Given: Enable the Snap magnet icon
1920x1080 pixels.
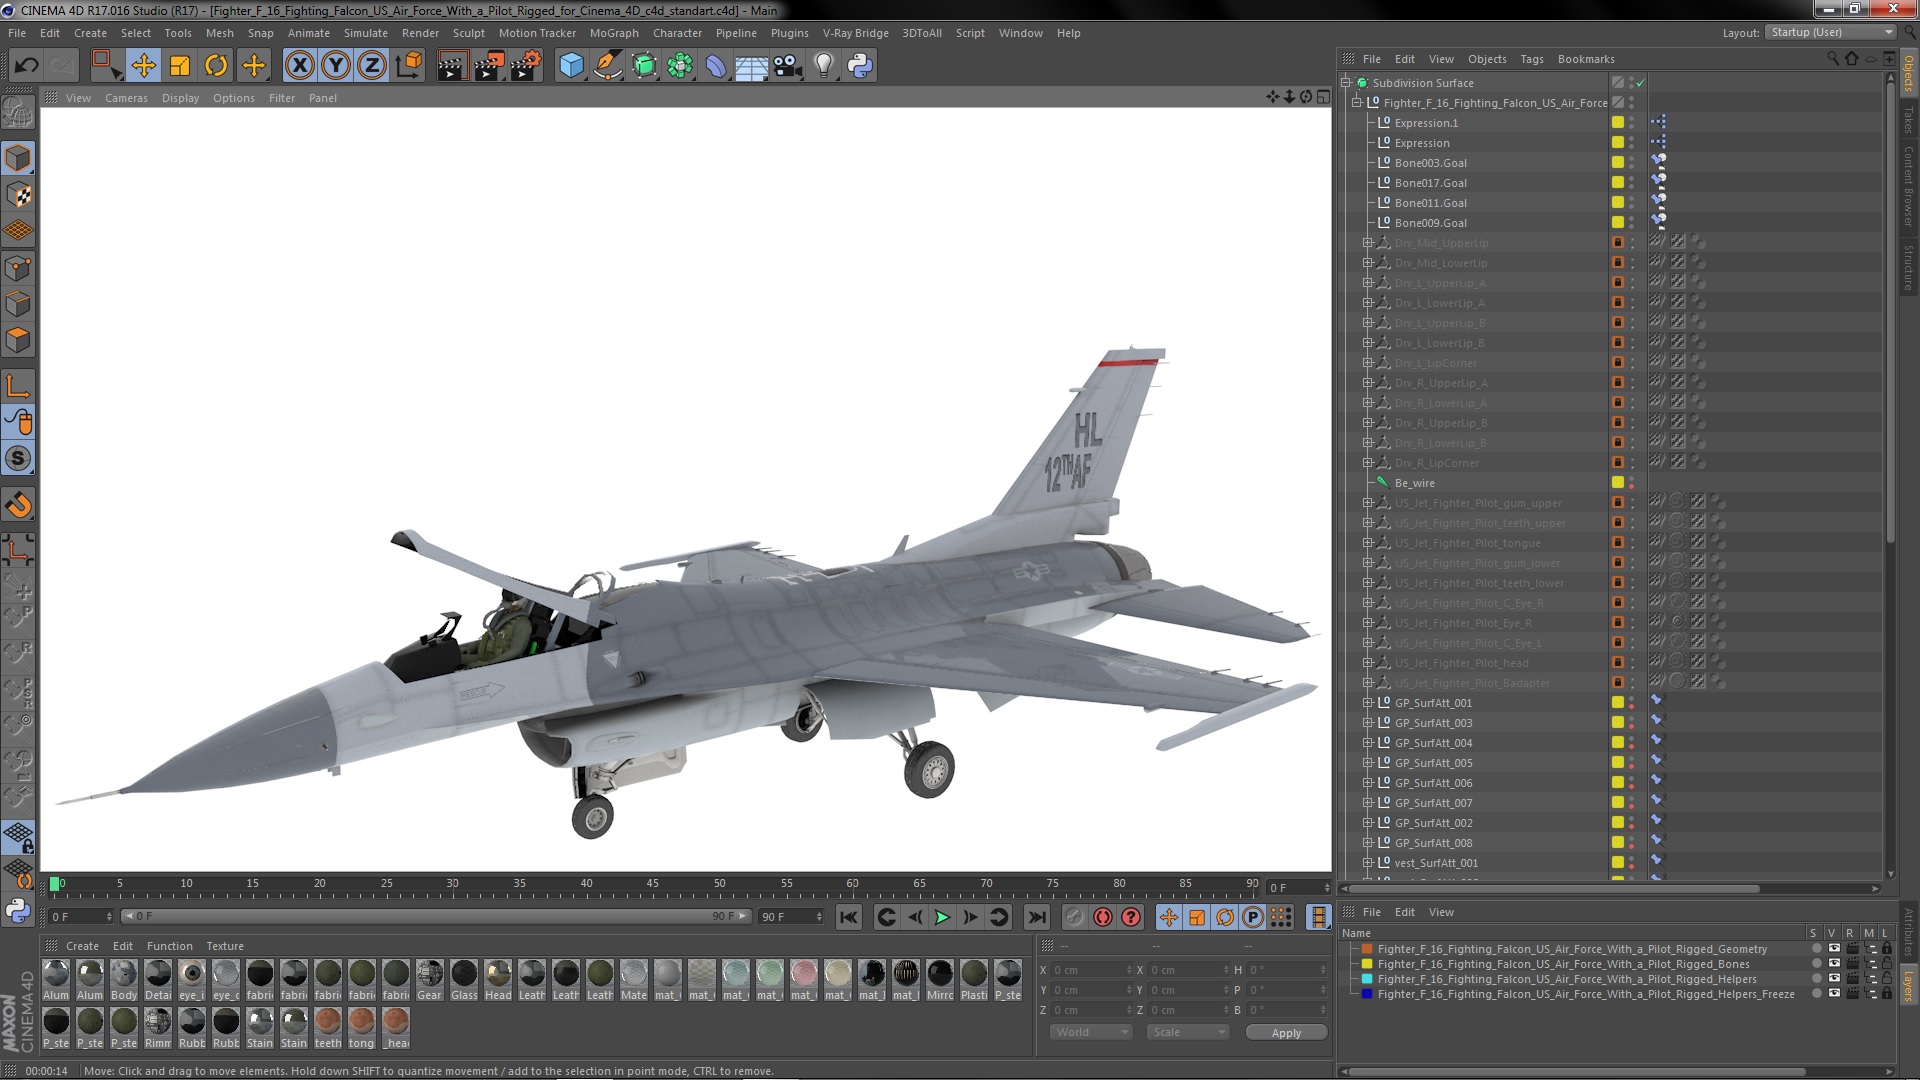Looking at the screenshot, I should pos(18,505).
